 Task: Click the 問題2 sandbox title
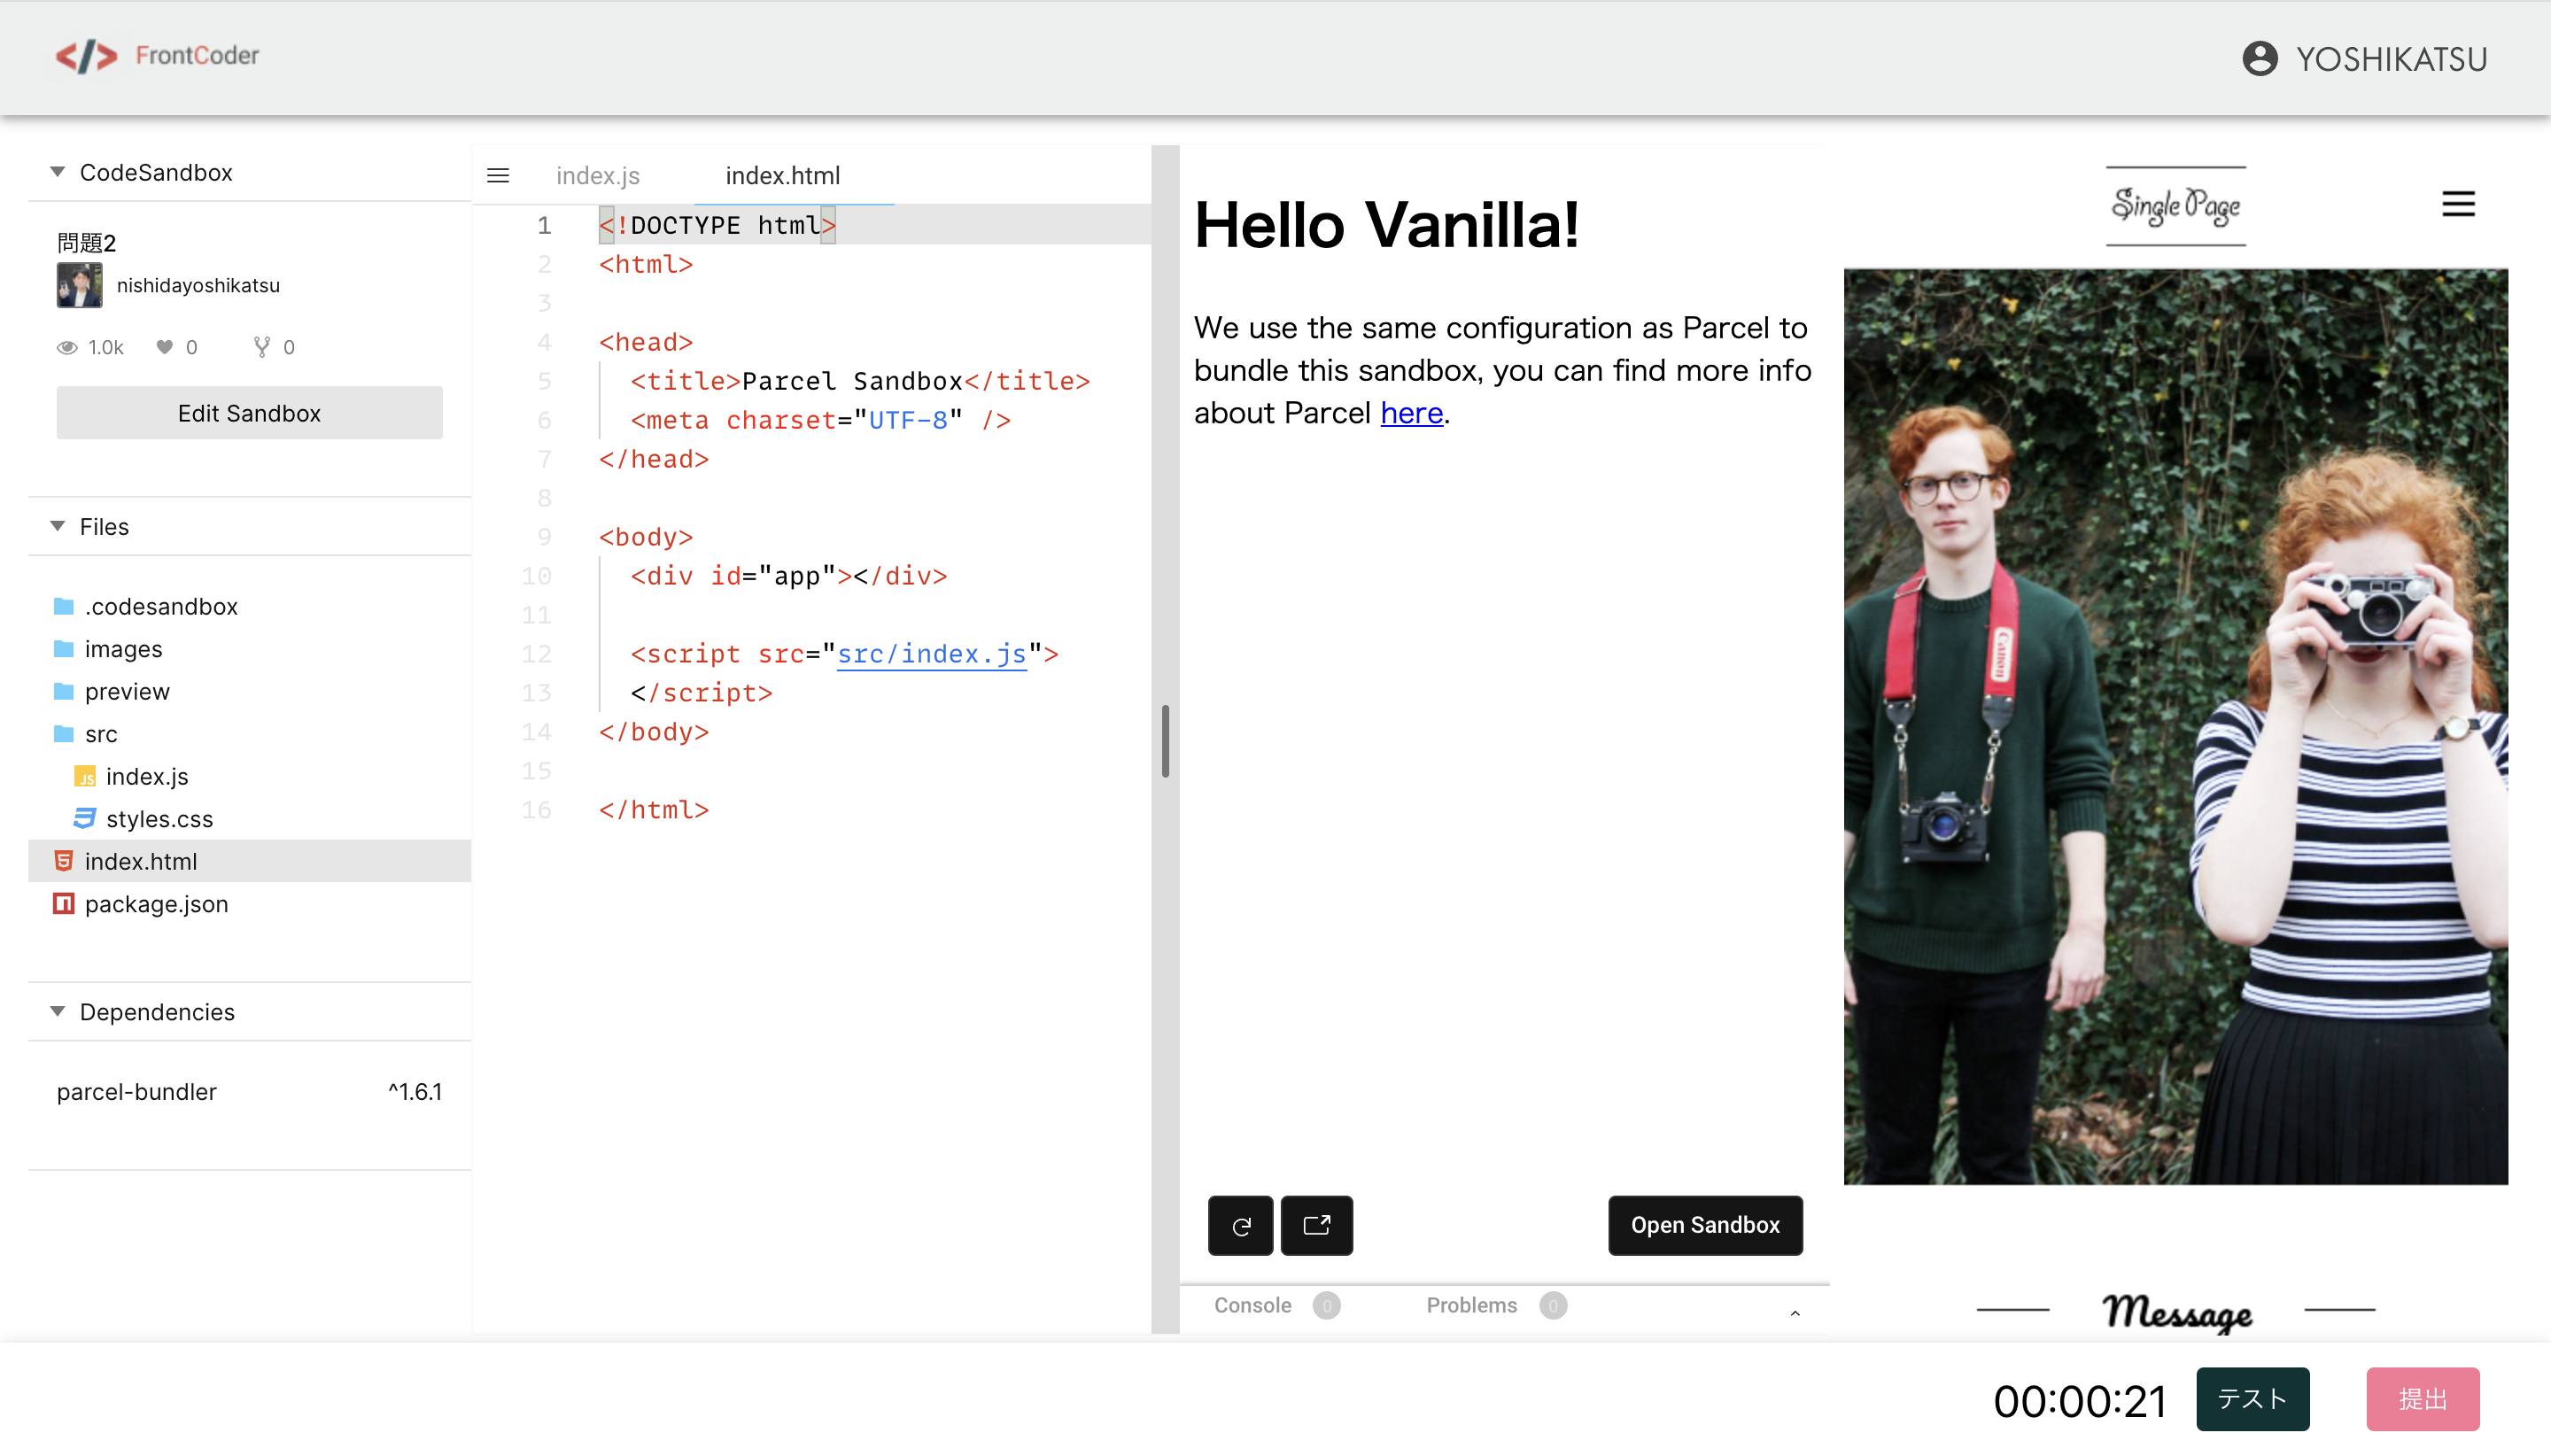click(87, 243)
